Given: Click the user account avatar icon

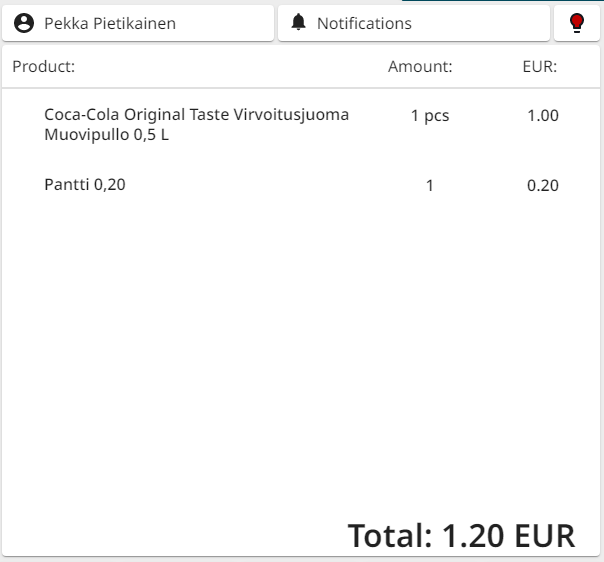Looking at the screenshot, I should pos(25,23).
